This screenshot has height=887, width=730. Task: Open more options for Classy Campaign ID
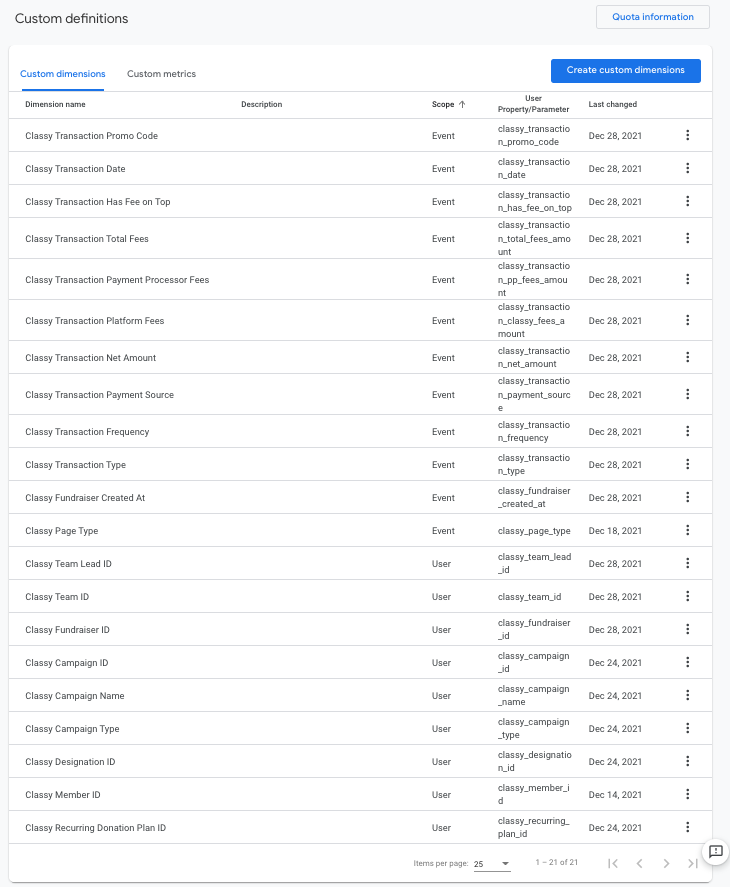688,662
